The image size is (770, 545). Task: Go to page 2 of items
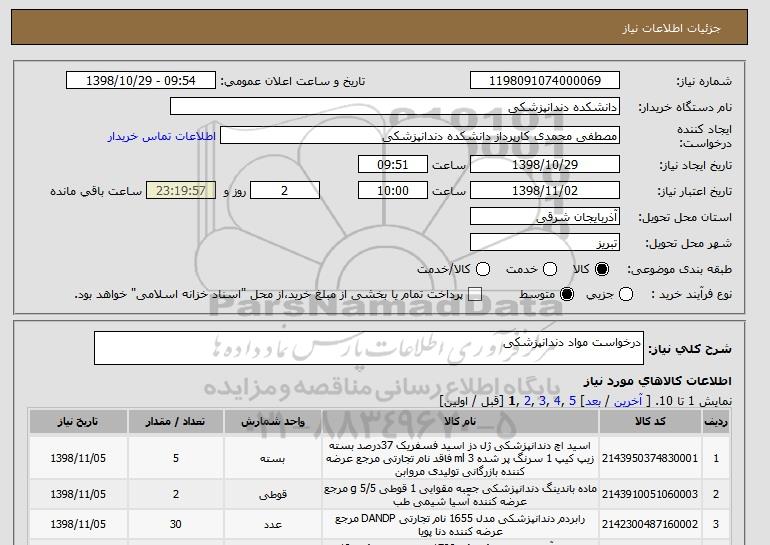[x=527, y=401]
